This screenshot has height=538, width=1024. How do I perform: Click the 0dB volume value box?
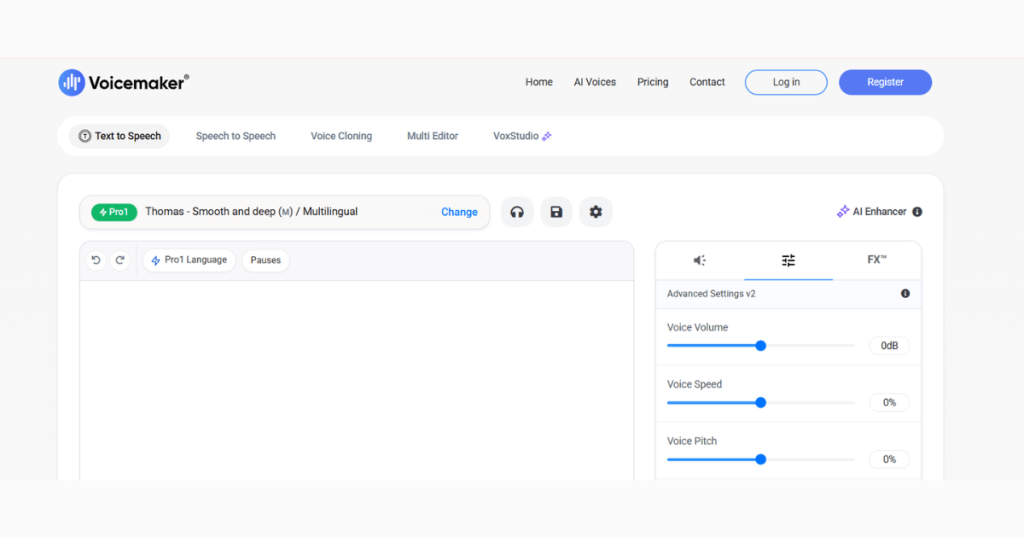889,346
